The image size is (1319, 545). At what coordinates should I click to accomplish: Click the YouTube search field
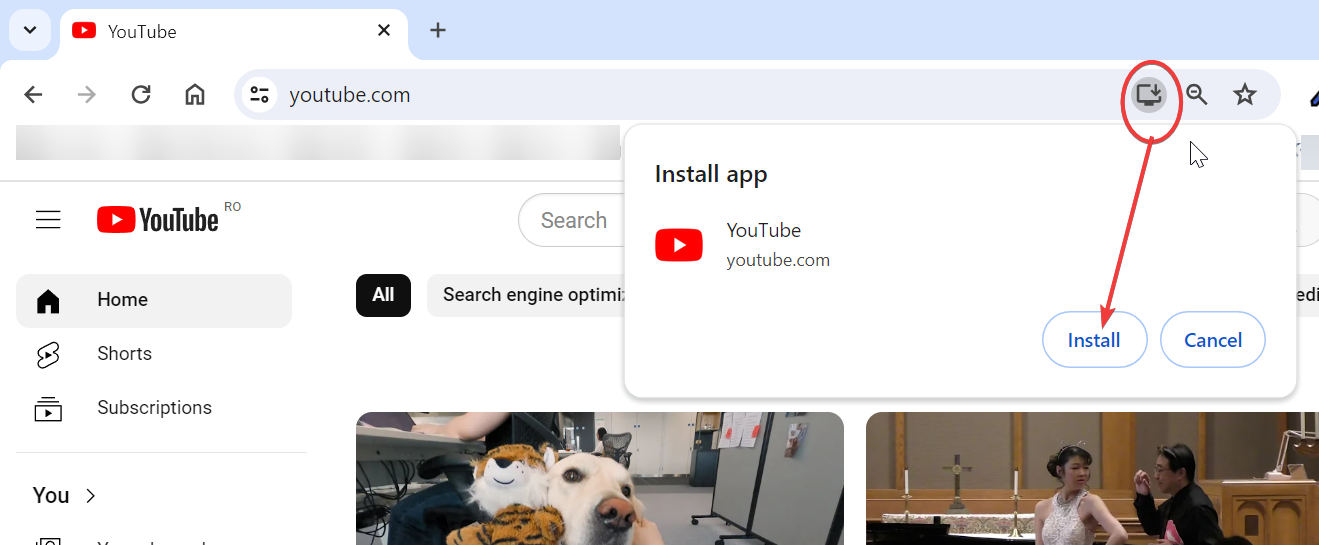click(572, 220)
